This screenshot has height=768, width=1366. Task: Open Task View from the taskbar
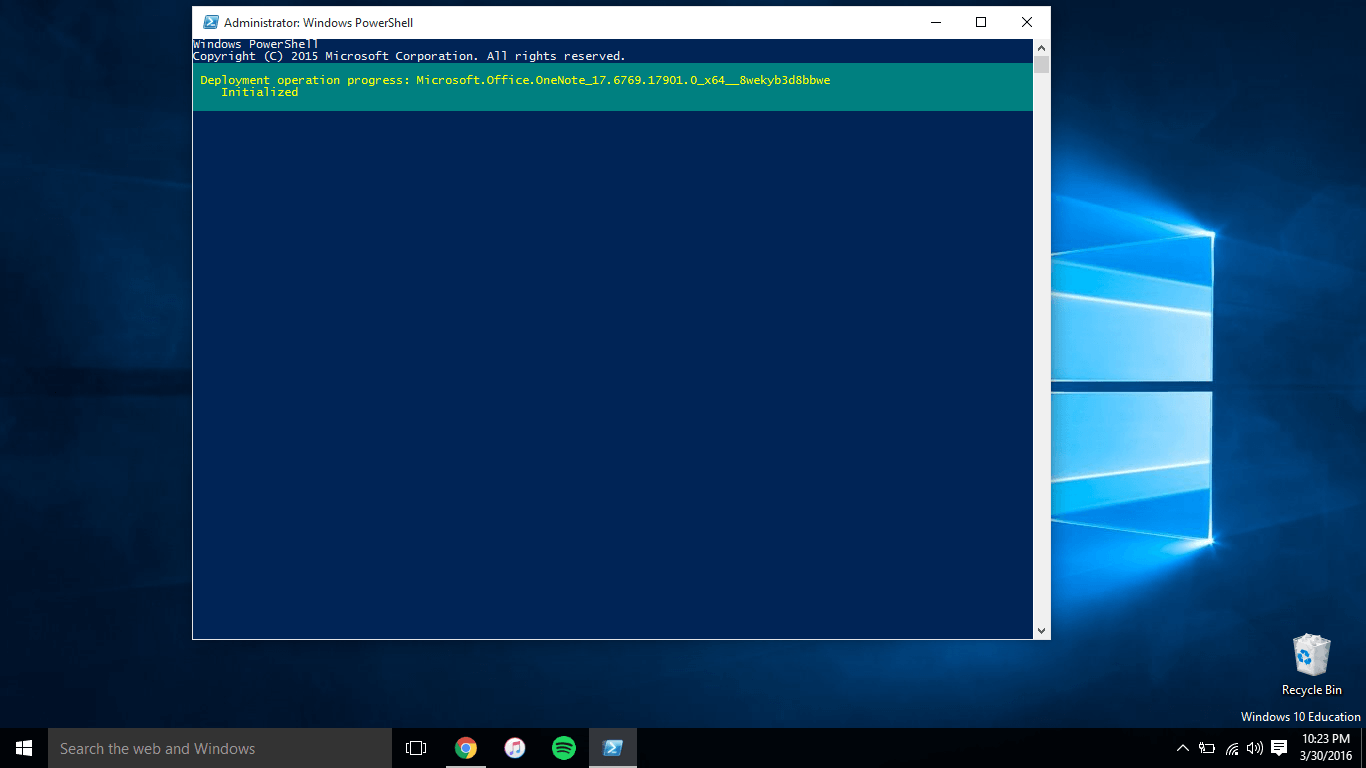pyautogui.click(x=416, y=748)
